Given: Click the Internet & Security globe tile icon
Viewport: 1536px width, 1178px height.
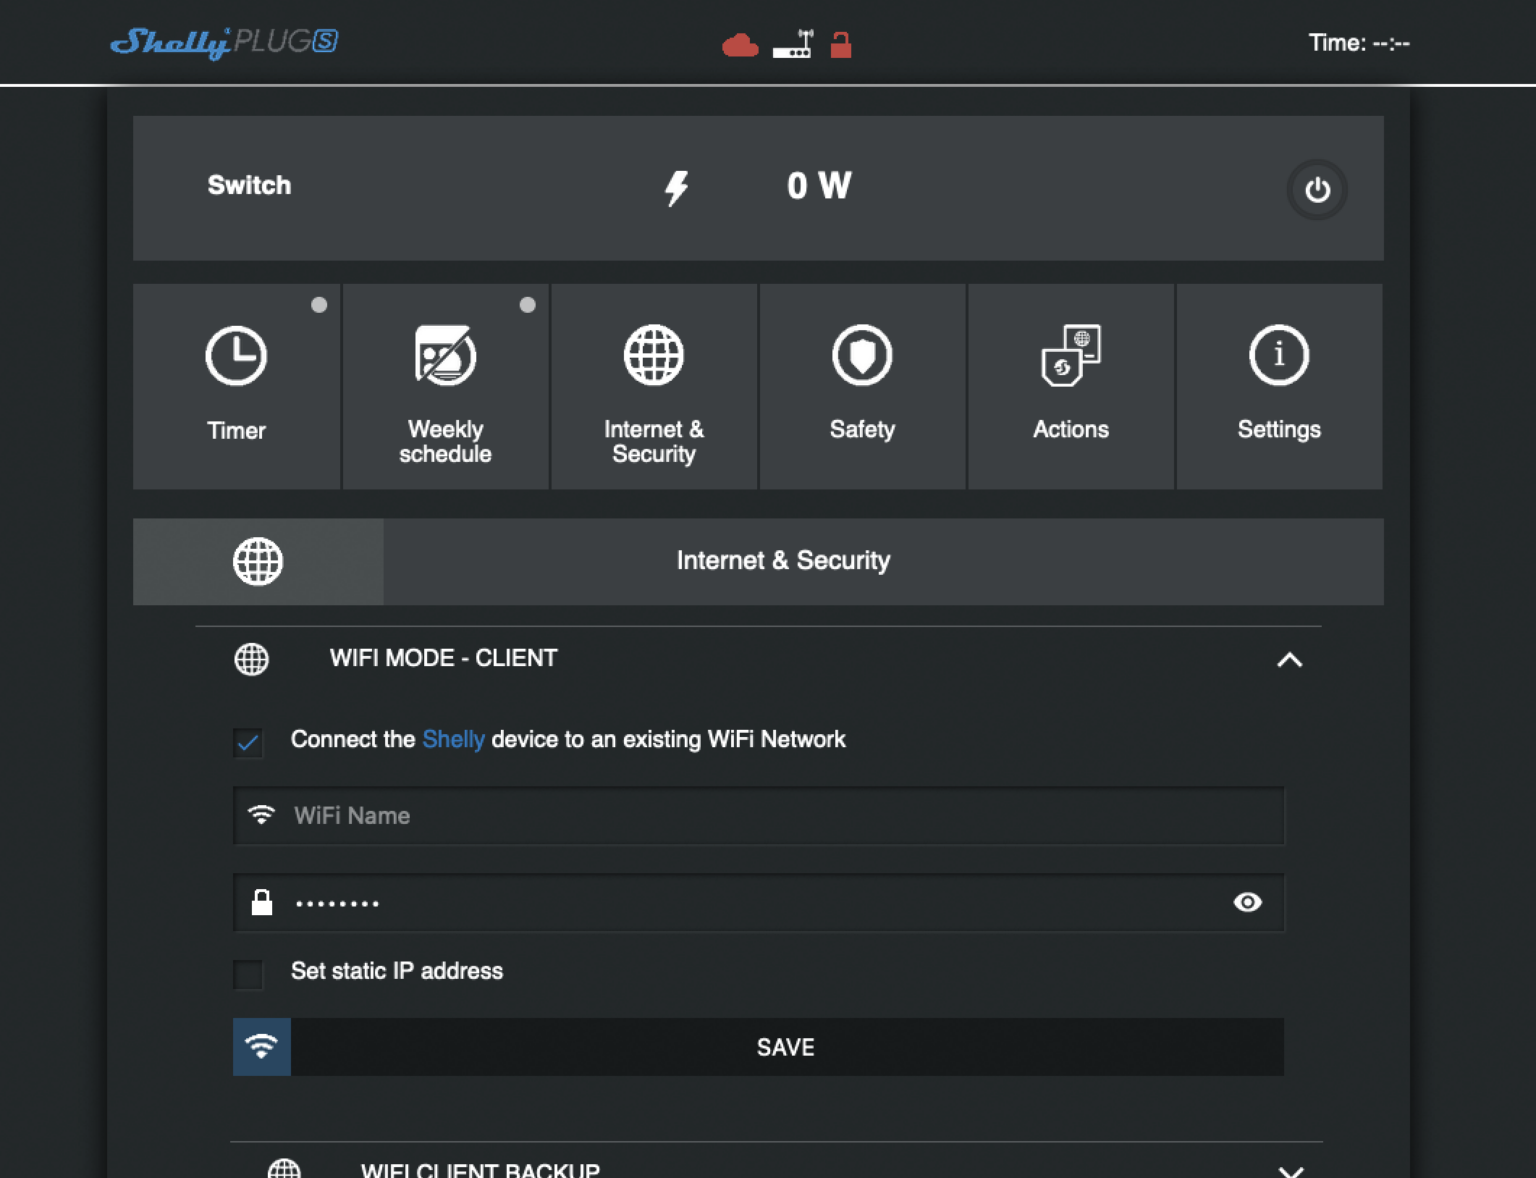Looking at the screenshot, I should click(x=654, y=355).
